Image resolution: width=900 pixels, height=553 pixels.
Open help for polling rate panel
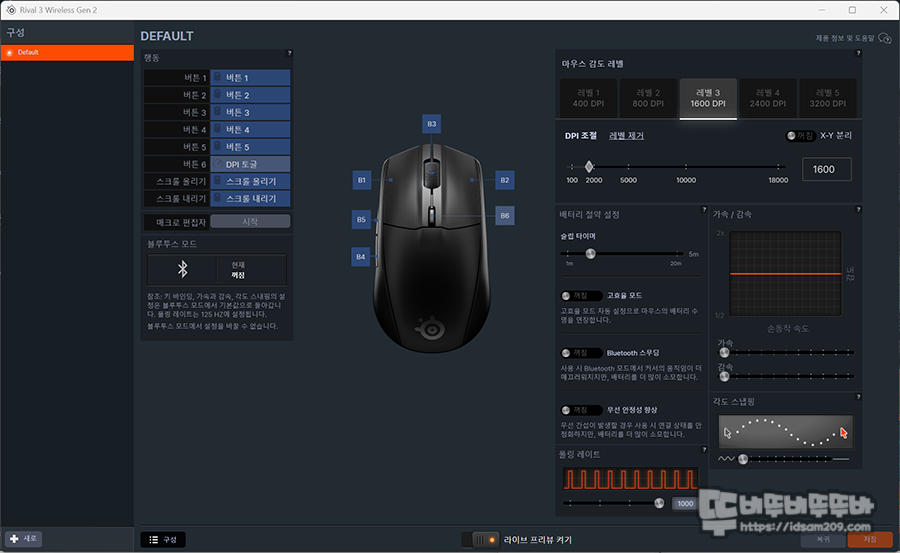[x=704, y=449]
